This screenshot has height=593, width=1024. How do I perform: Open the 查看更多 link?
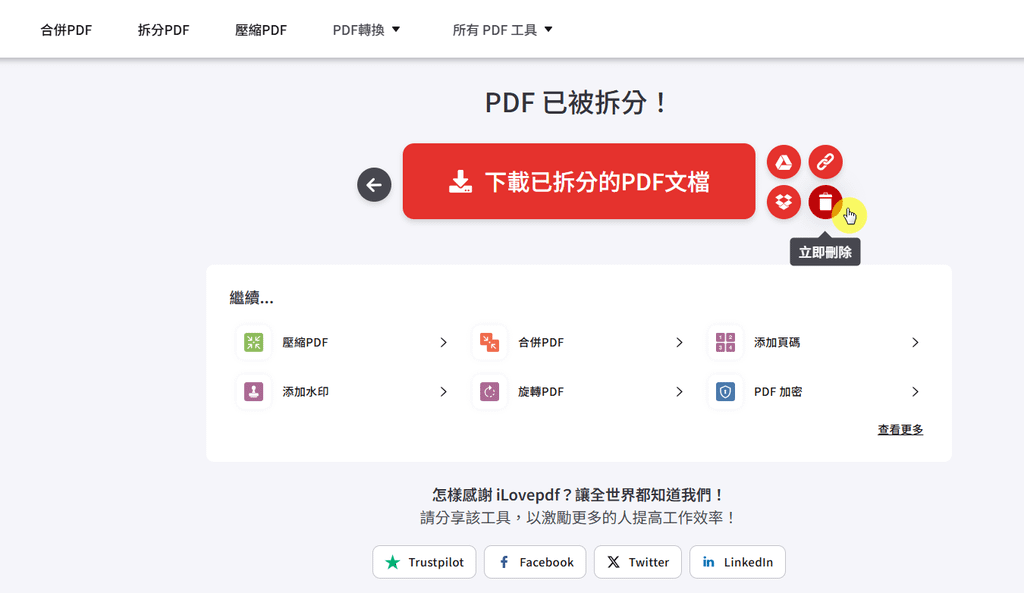point(900,430)
